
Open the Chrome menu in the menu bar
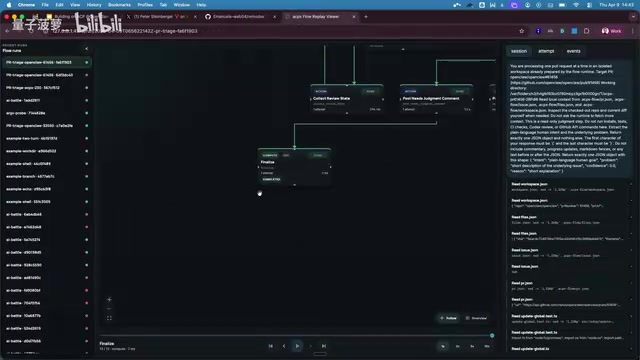[26, 5]
